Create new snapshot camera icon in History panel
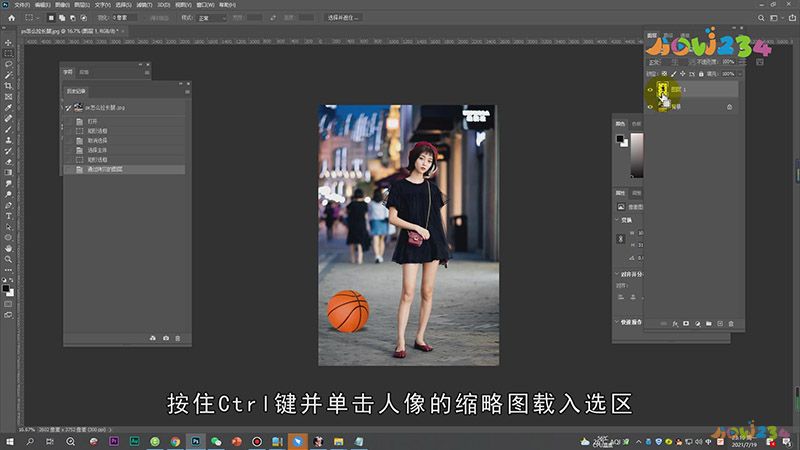 [x=166, y=338]
